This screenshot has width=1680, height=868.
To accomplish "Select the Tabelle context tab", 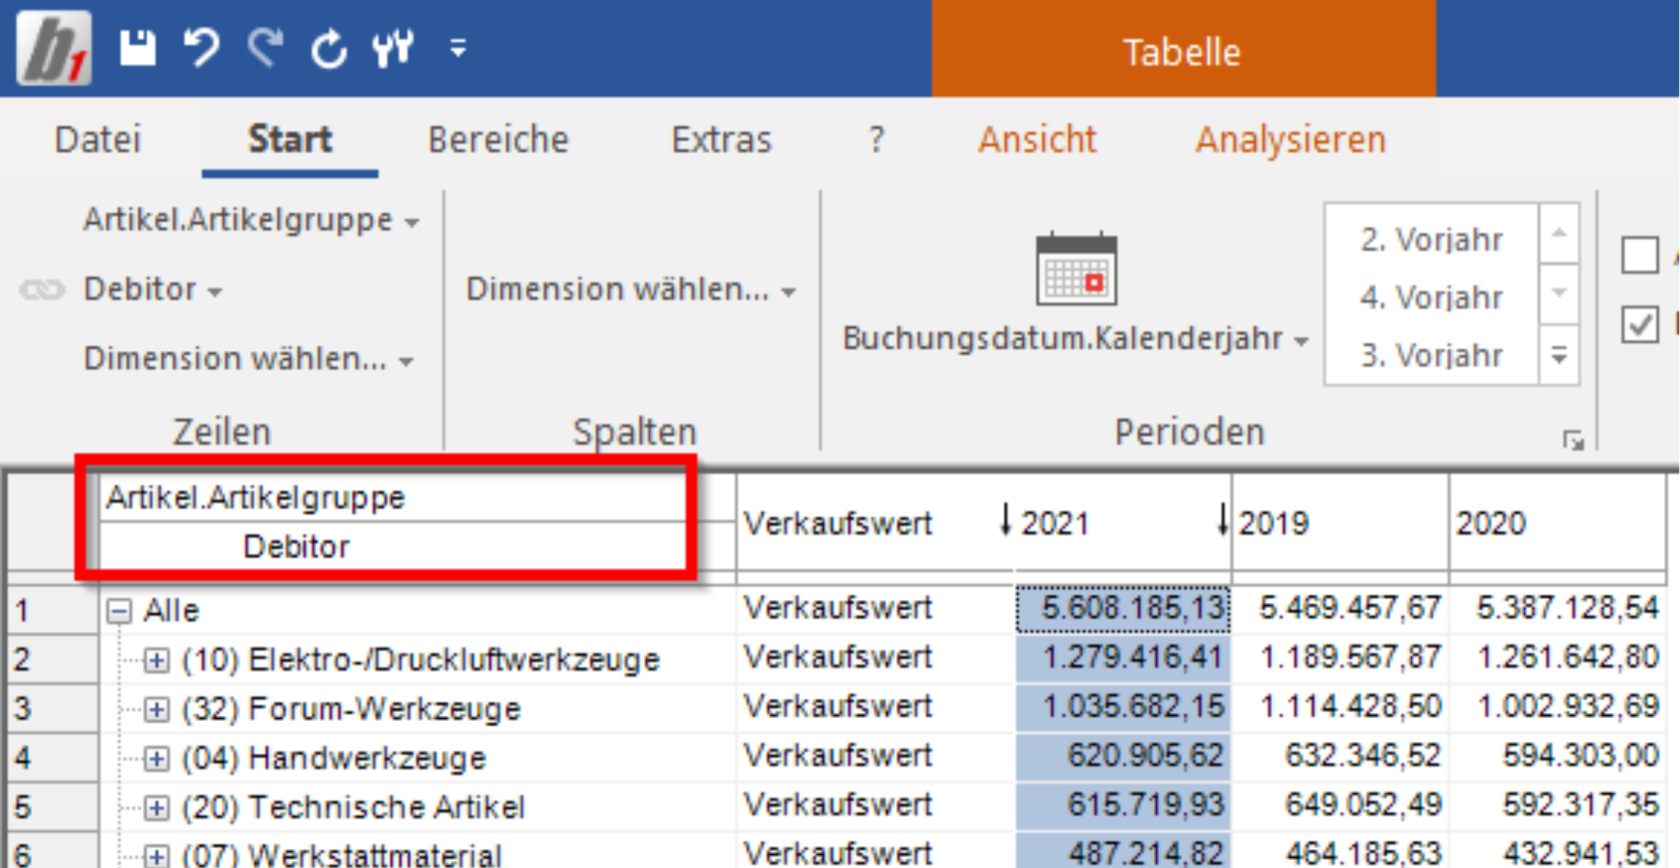I will pyautogui.click(x=1183, y=51).
